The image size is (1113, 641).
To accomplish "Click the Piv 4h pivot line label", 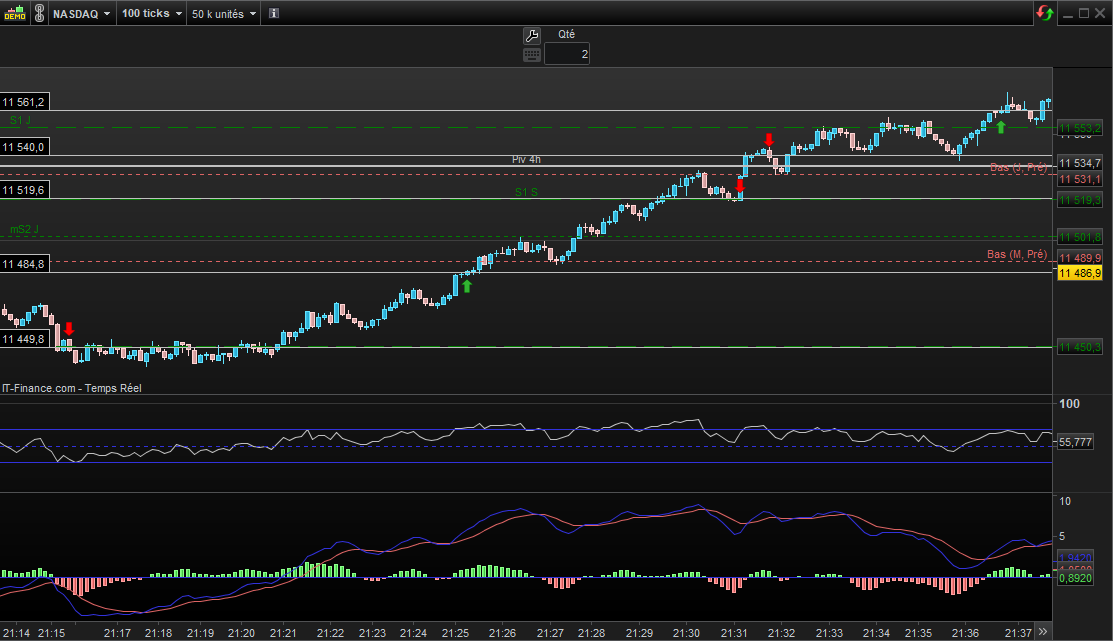I will [526, 159].
